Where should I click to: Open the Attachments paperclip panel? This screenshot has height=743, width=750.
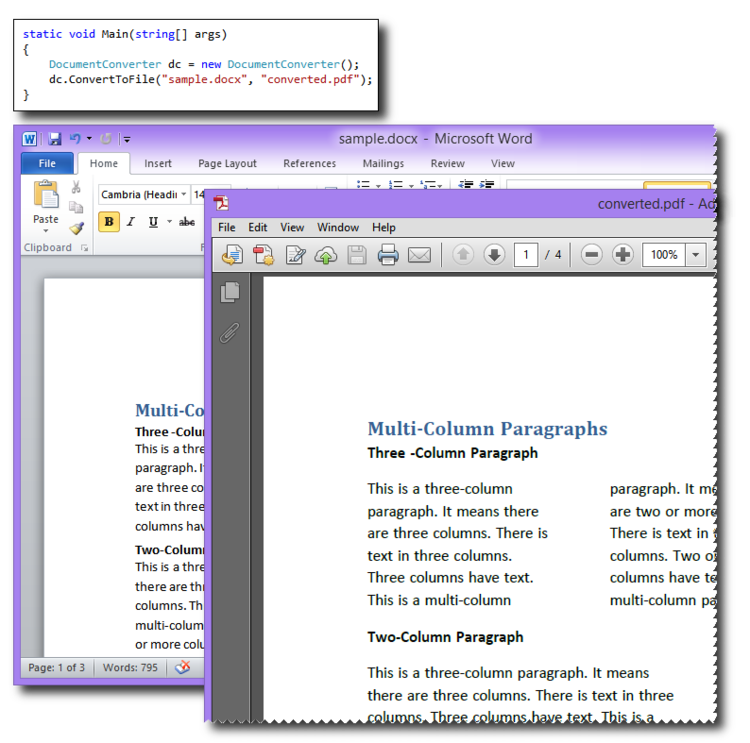230,333
